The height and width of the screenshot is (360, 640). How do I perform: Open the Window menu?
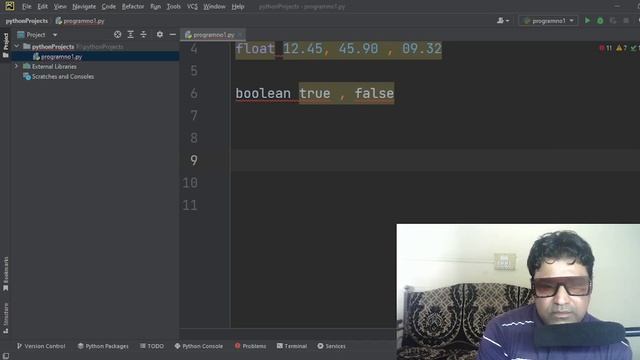214,7
